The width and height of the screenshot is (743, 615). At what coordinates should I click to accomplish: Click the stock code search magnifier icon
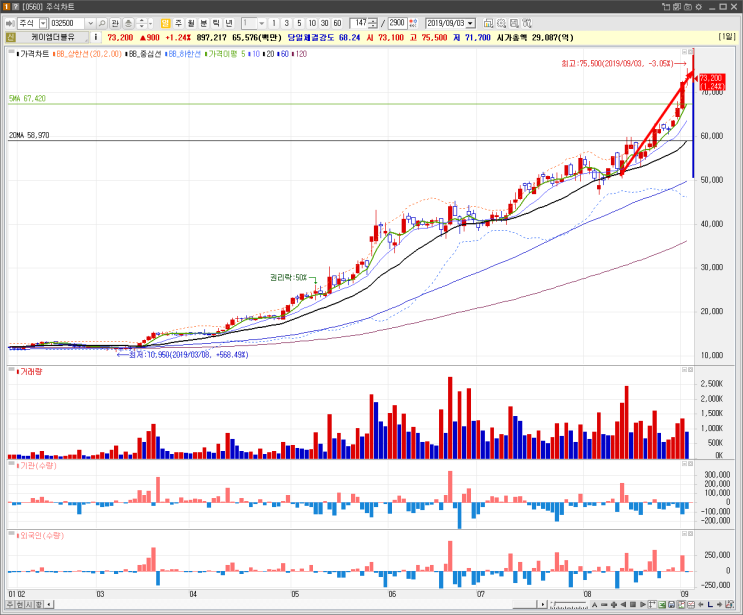point(102,23)
